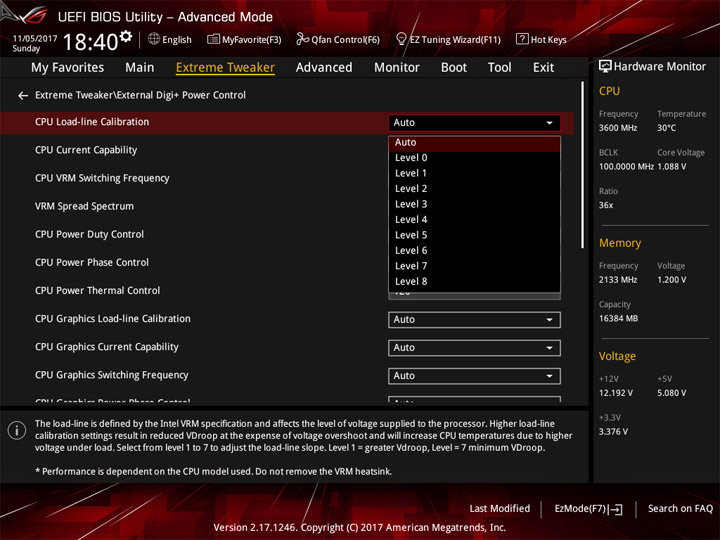
Task: Collapse the CPU Load-line Calibration dropdown
Action: (474, 123)
